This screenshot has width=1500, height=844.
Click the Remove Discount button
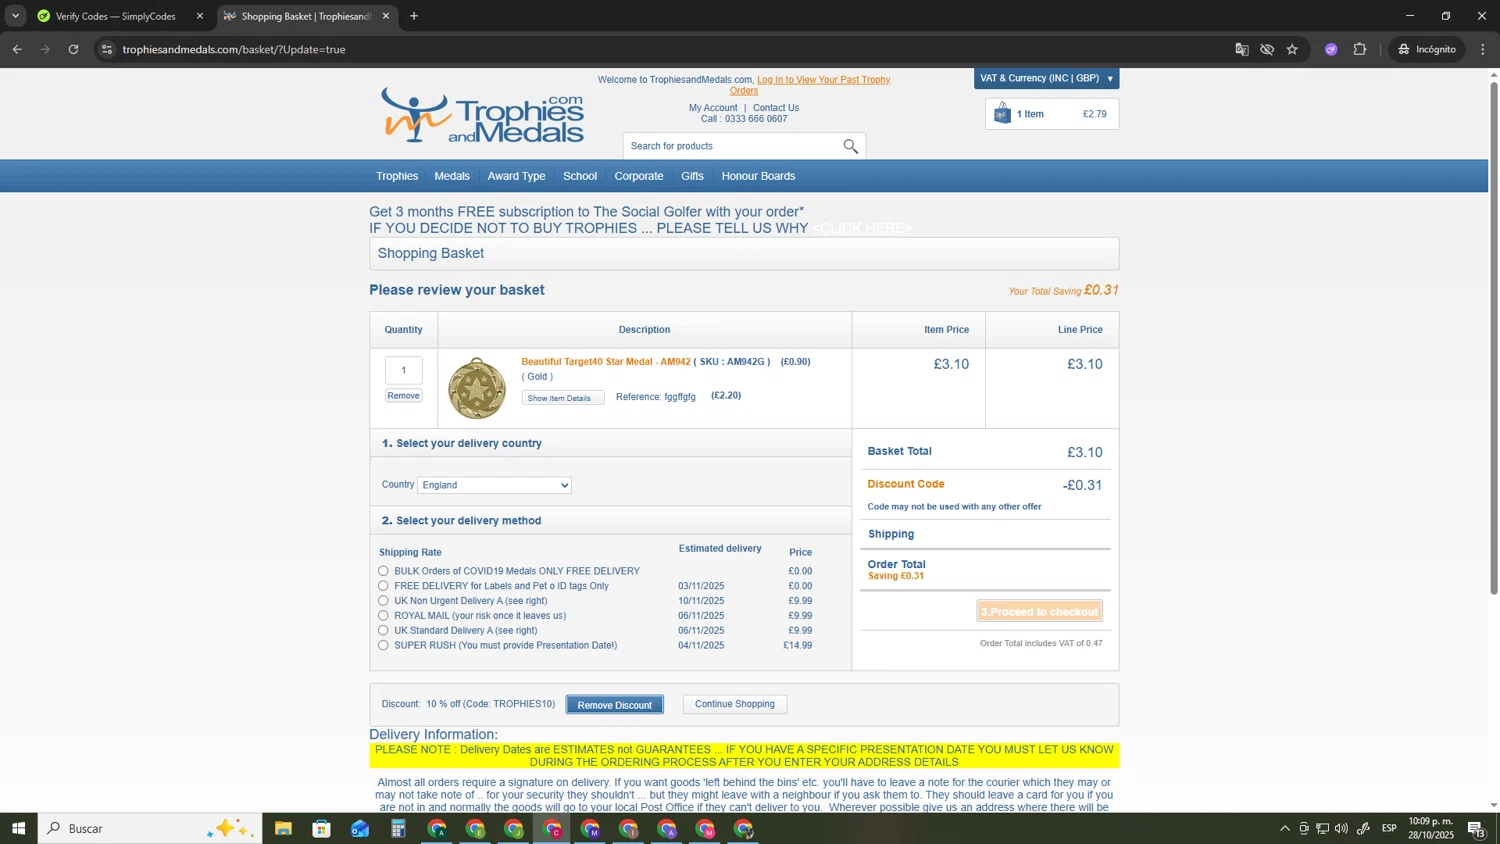click(x=614, y=705)
